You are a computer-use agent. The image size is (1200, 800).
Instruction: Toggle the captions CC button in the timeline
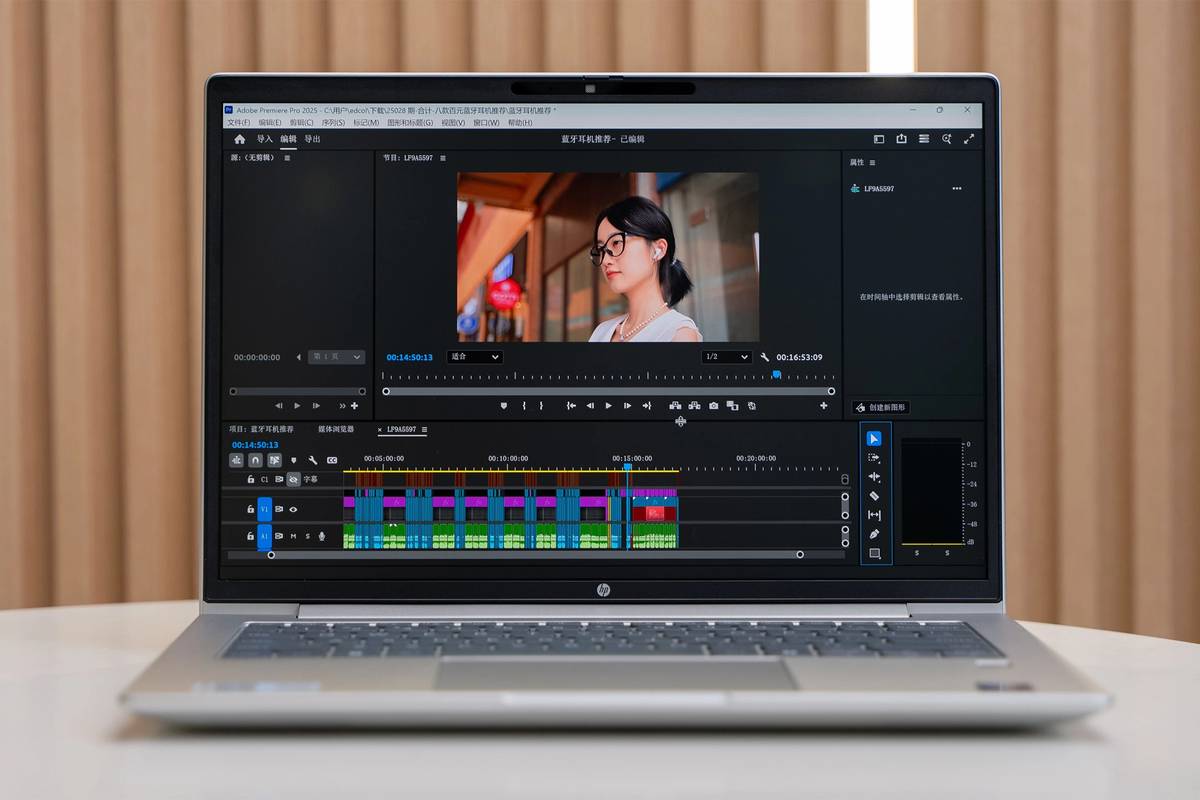(x=332, y=460)
